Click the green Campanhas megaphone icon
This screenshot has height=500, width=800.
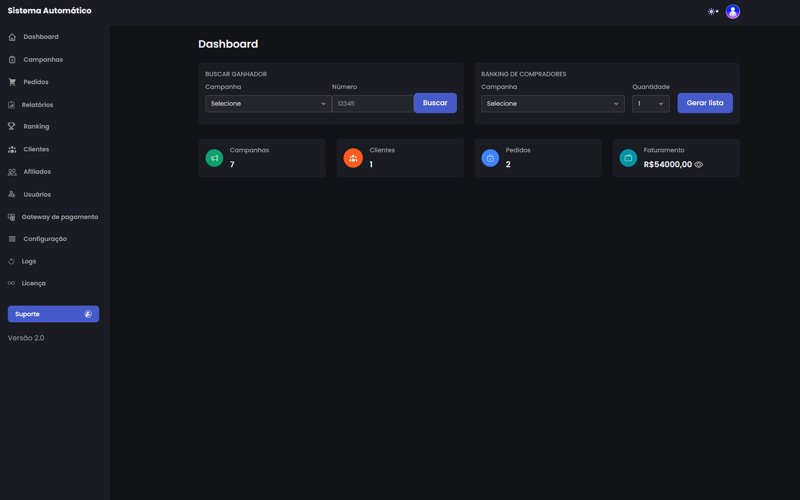214,158
